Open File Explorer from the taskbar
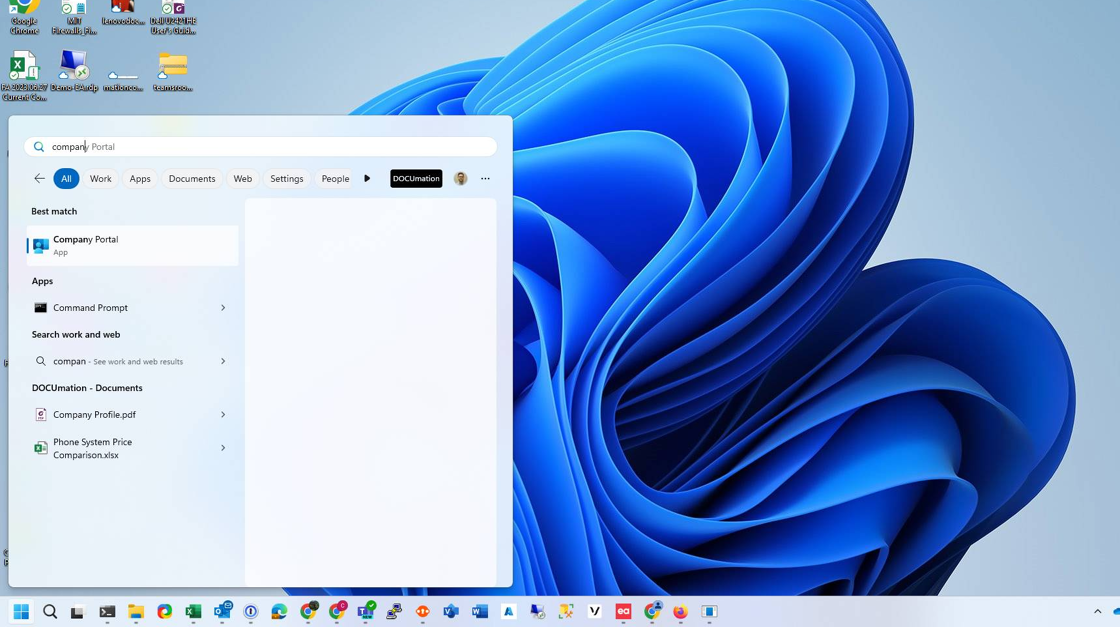This screenshot has width=1120, height=627. 136,612
